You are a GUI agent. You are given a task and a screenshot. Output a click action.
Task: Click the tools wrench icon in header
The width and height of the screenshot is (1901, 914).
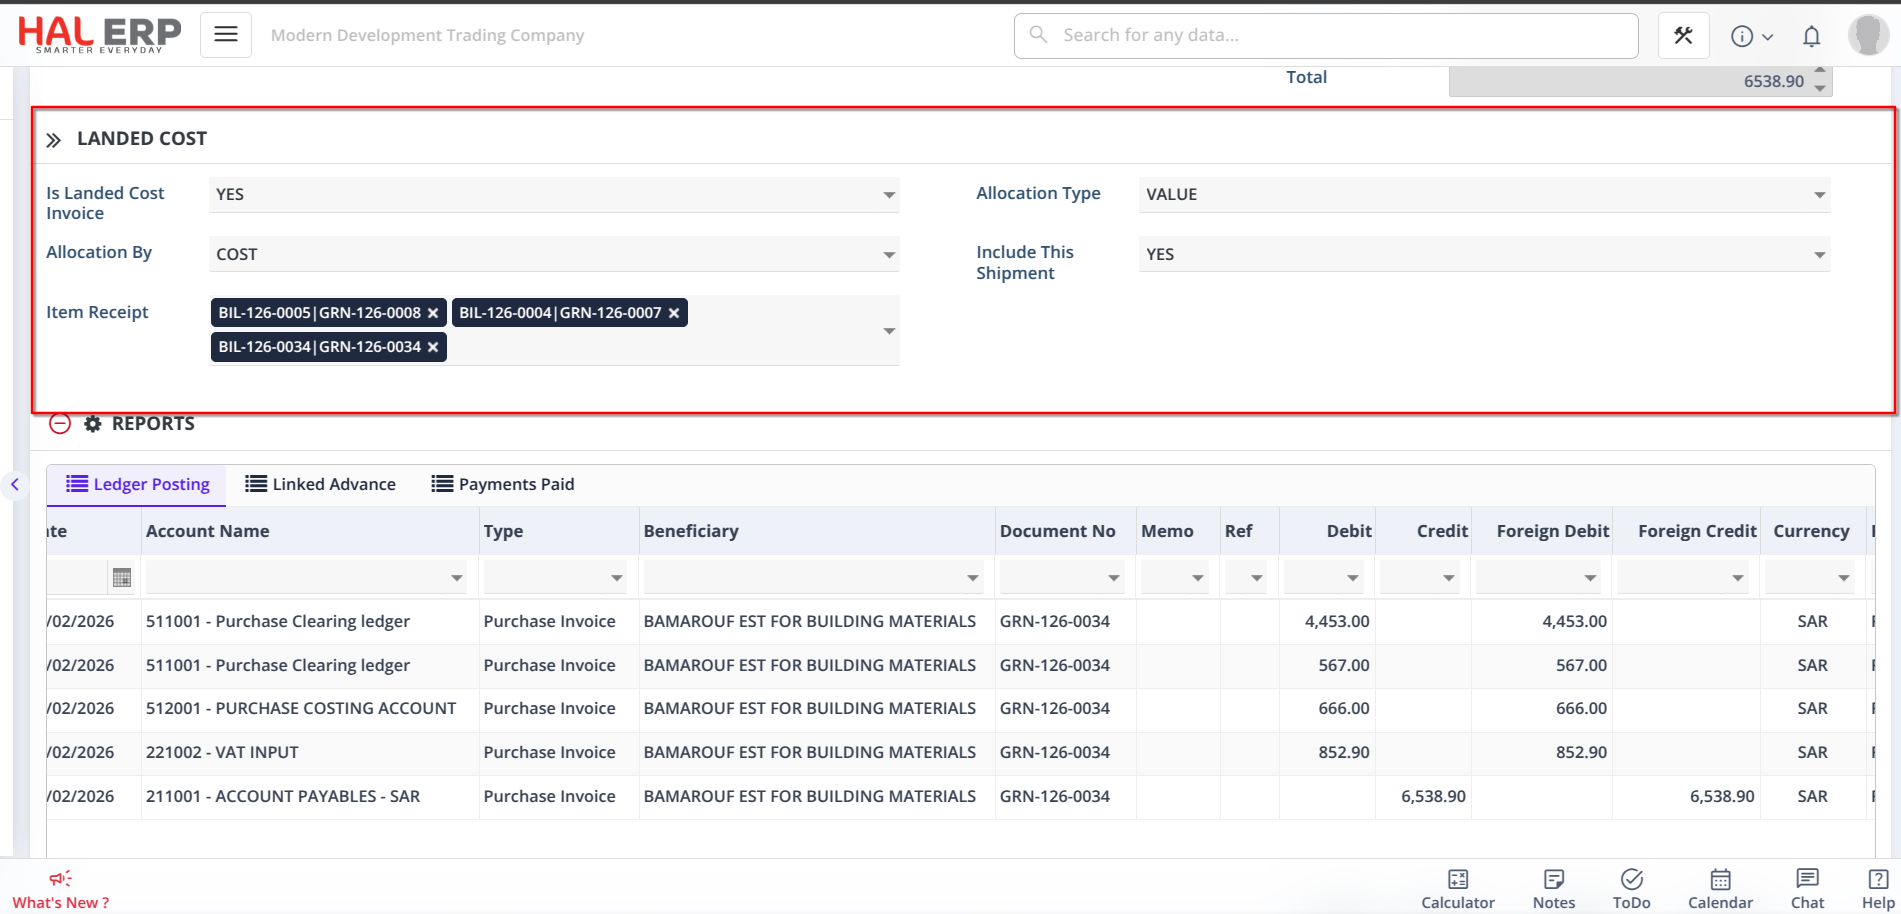point(1683,36)
